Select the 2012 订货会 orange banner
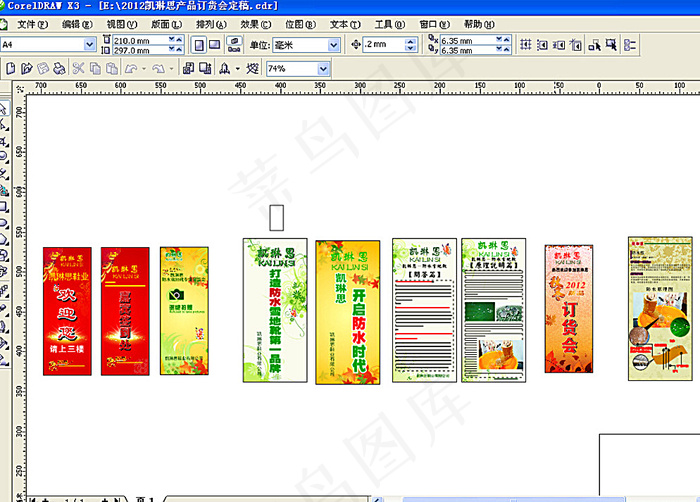Image resolution: width=700 pixels, height=502 pixels. [569, 309]
